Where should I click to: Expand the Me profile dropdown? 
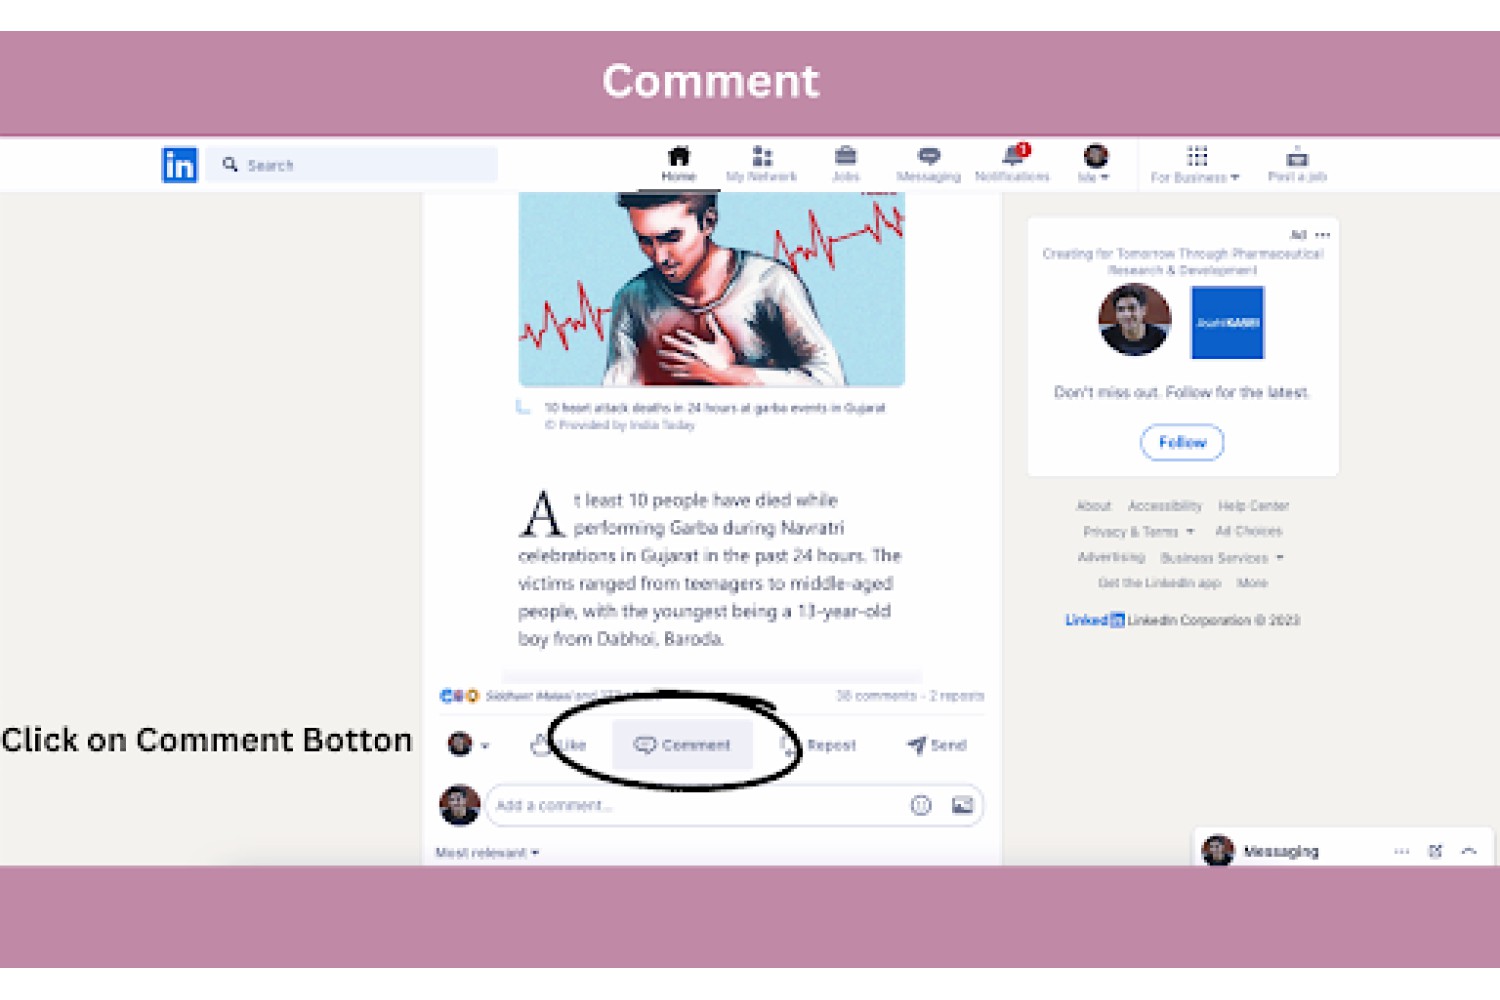coord(1095,164)
